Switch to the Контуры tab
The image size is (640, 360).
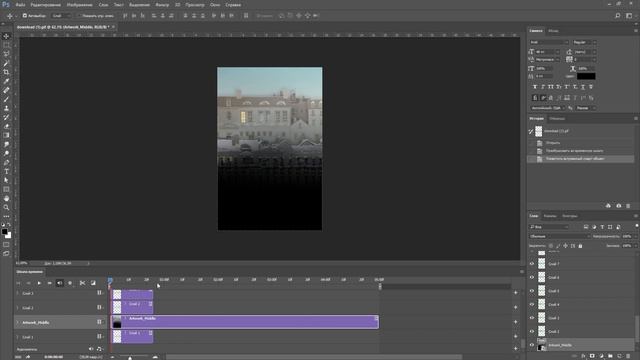(570, 216)
